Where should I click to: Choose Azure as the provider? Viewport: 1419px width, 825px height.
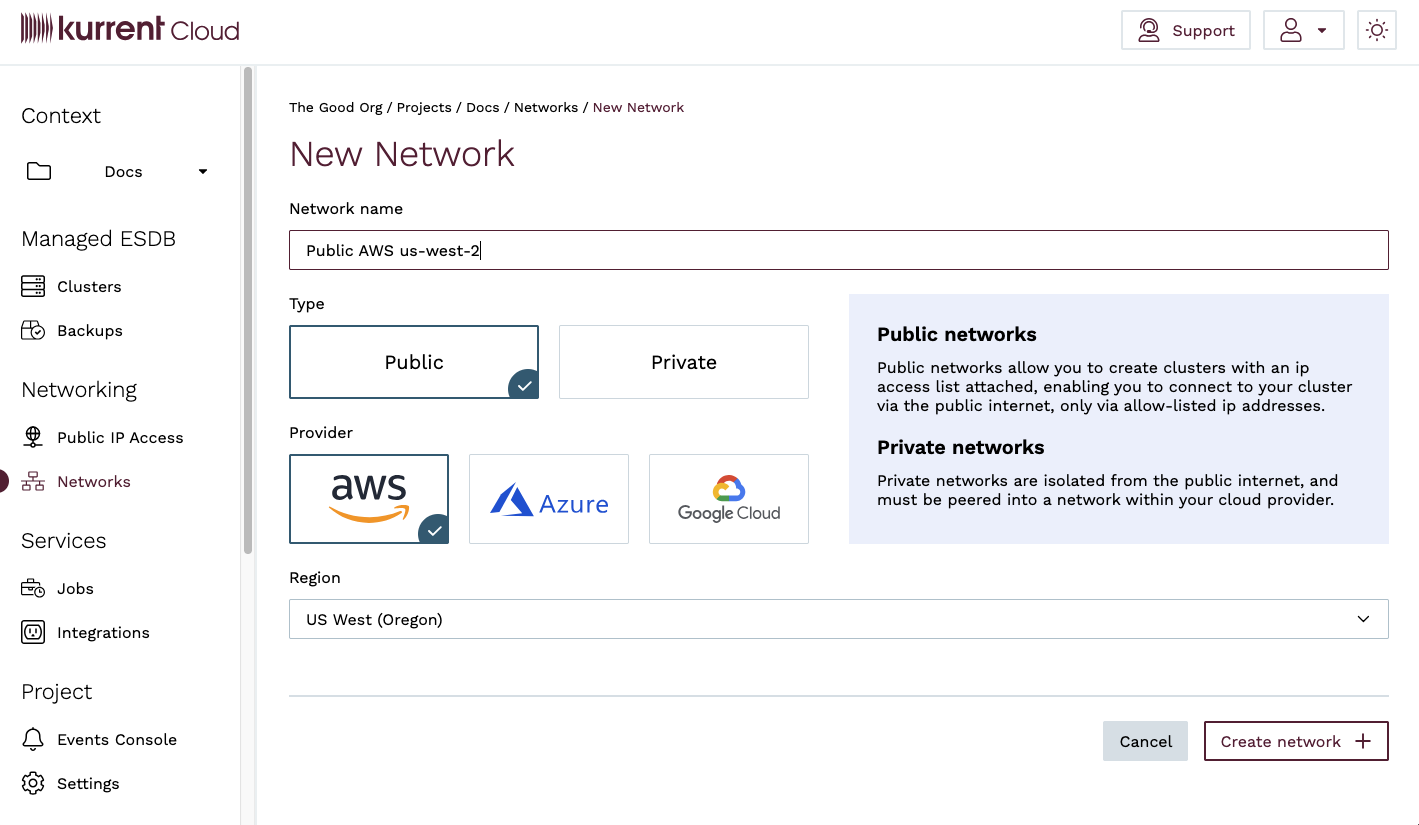[x=548, y=498]
